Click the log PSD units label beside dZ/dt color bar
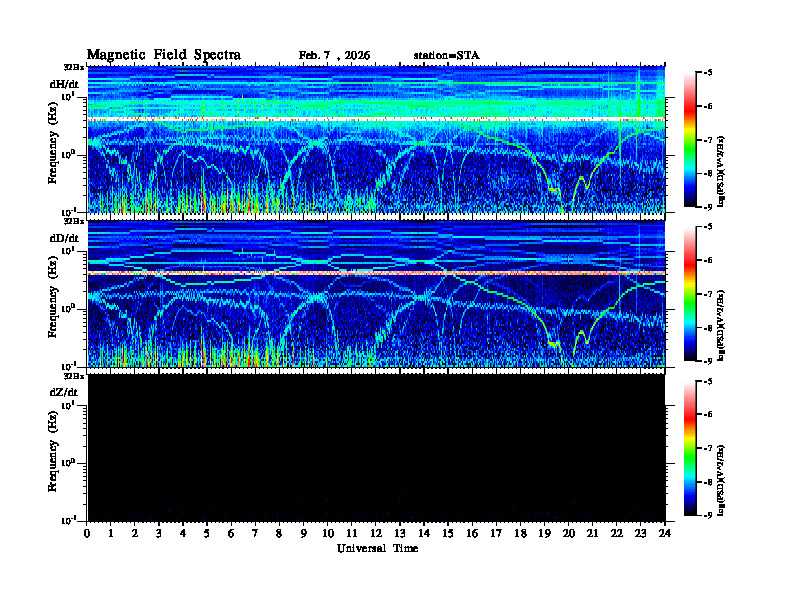 coord(722,480)
